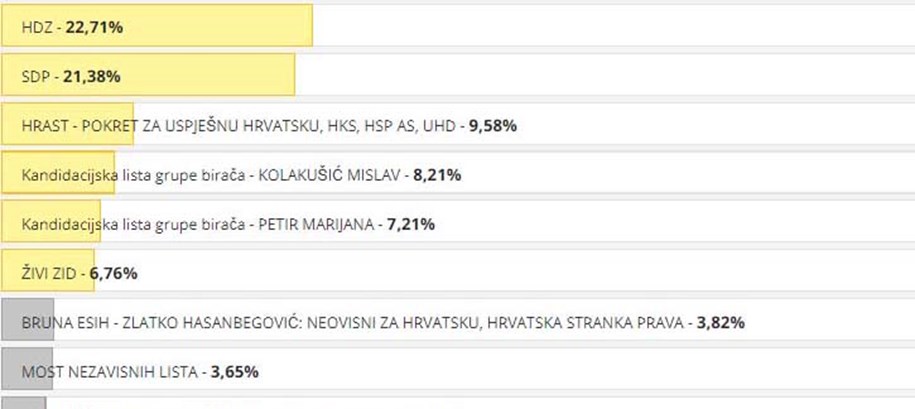
Task: Click the gray bar for MOST NEZAVISNIH LISTA
Action: click(27, 369)
